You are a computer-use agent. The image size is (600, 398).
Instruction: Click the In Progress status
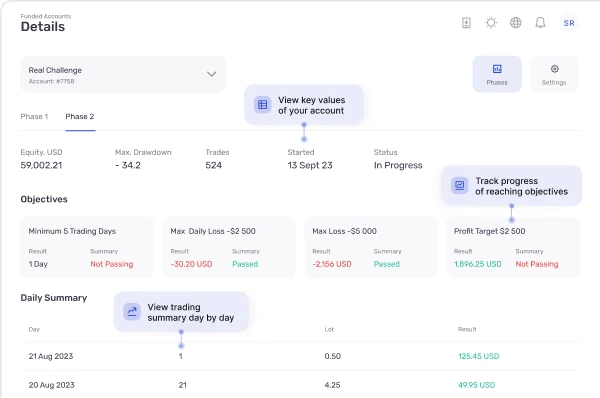tap(398, 165)
